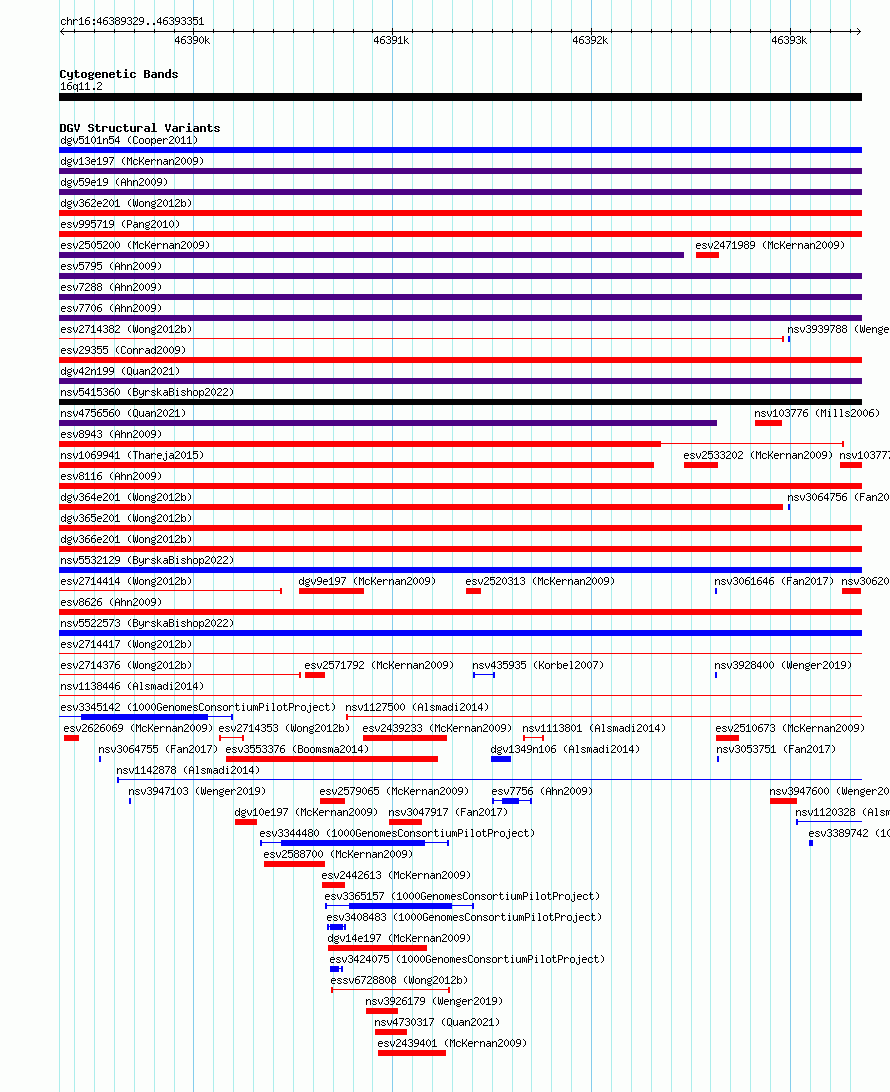Click the red bar under esv2471989

pos(707,255)
